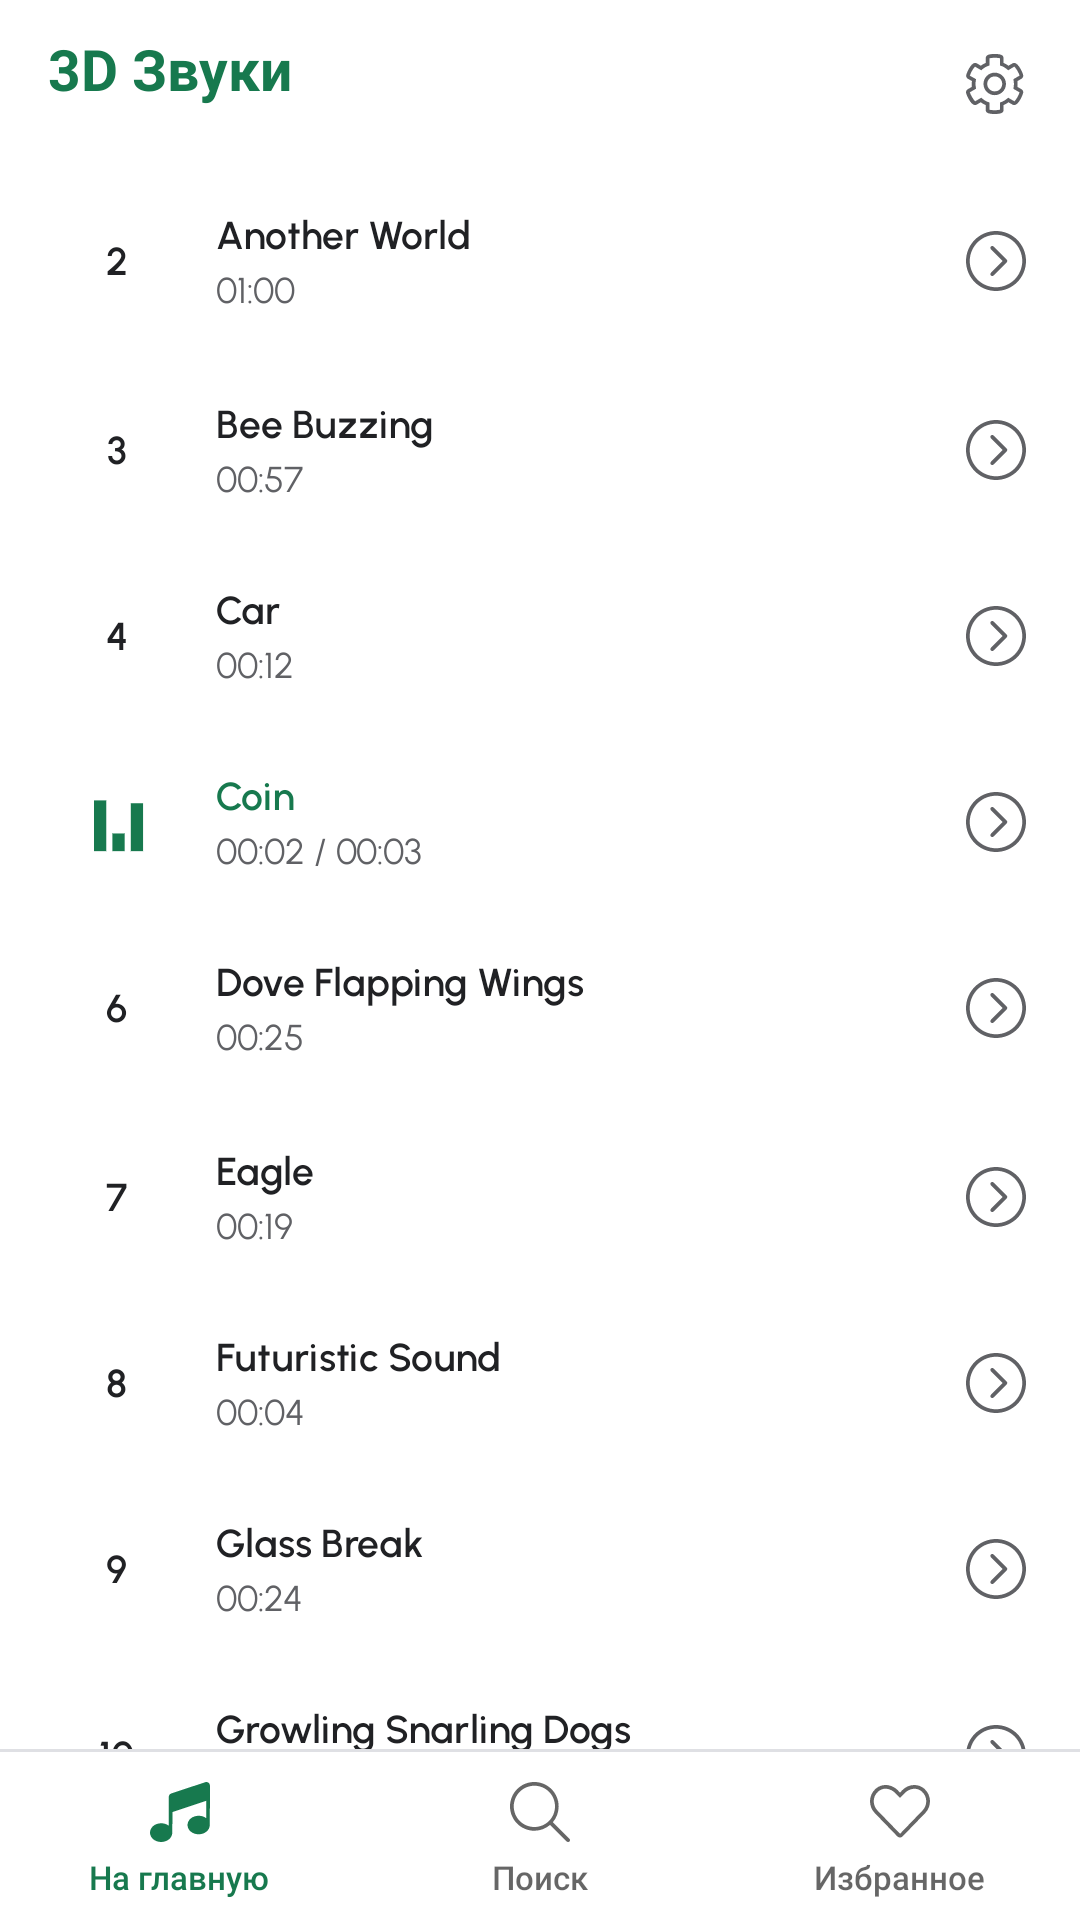Open the settings gear icon
1080x1920 pixels.
(x=994, y=84)
